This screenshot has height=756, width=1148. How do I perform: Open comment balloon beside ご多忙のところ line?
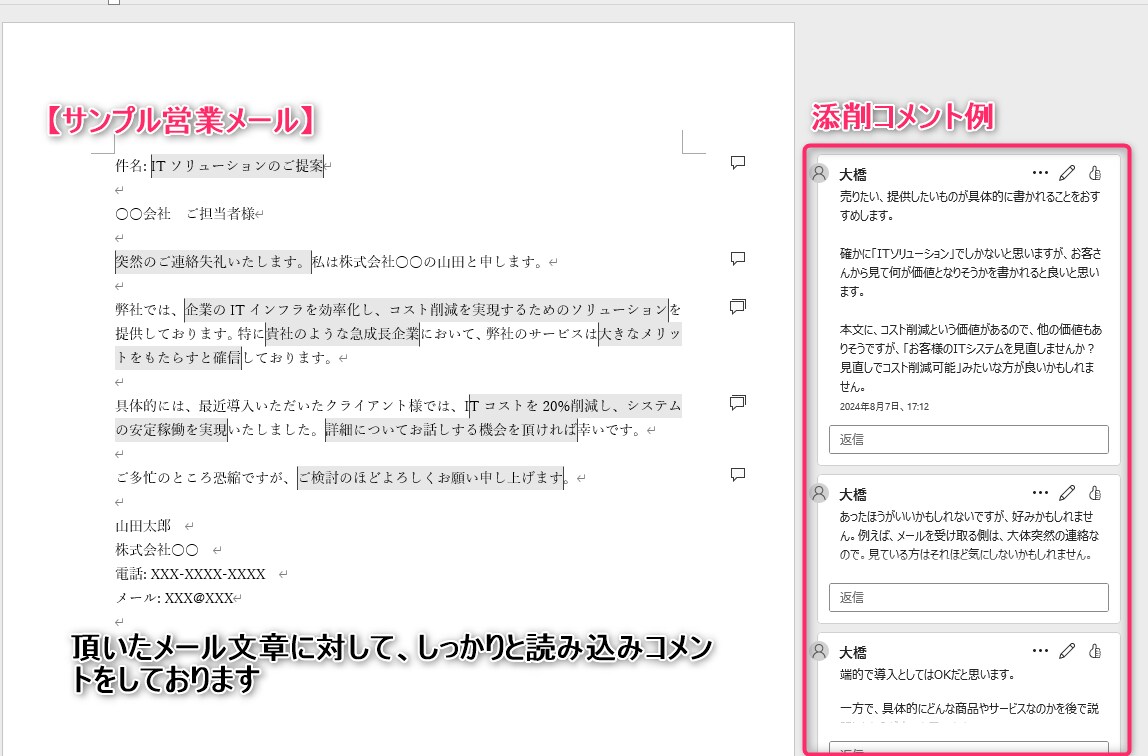click(x=738, y=474)
